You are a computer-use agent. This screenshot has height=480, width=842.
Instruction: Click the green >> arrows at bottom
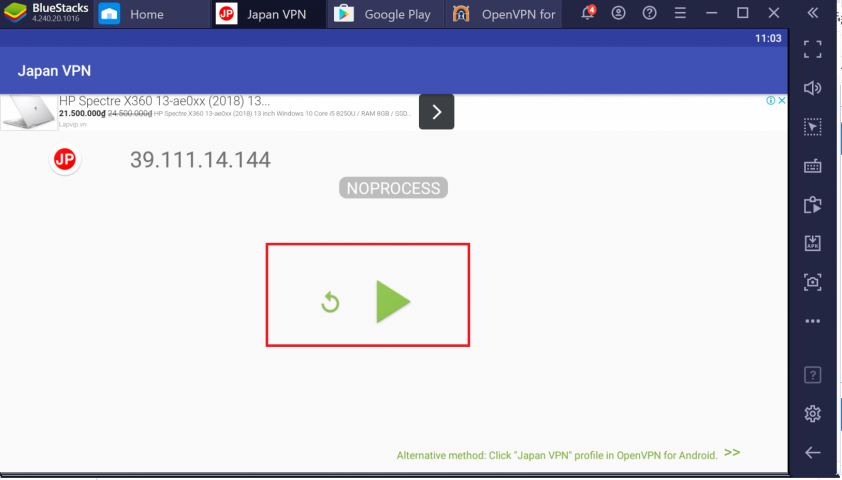(x=732, y=453)
